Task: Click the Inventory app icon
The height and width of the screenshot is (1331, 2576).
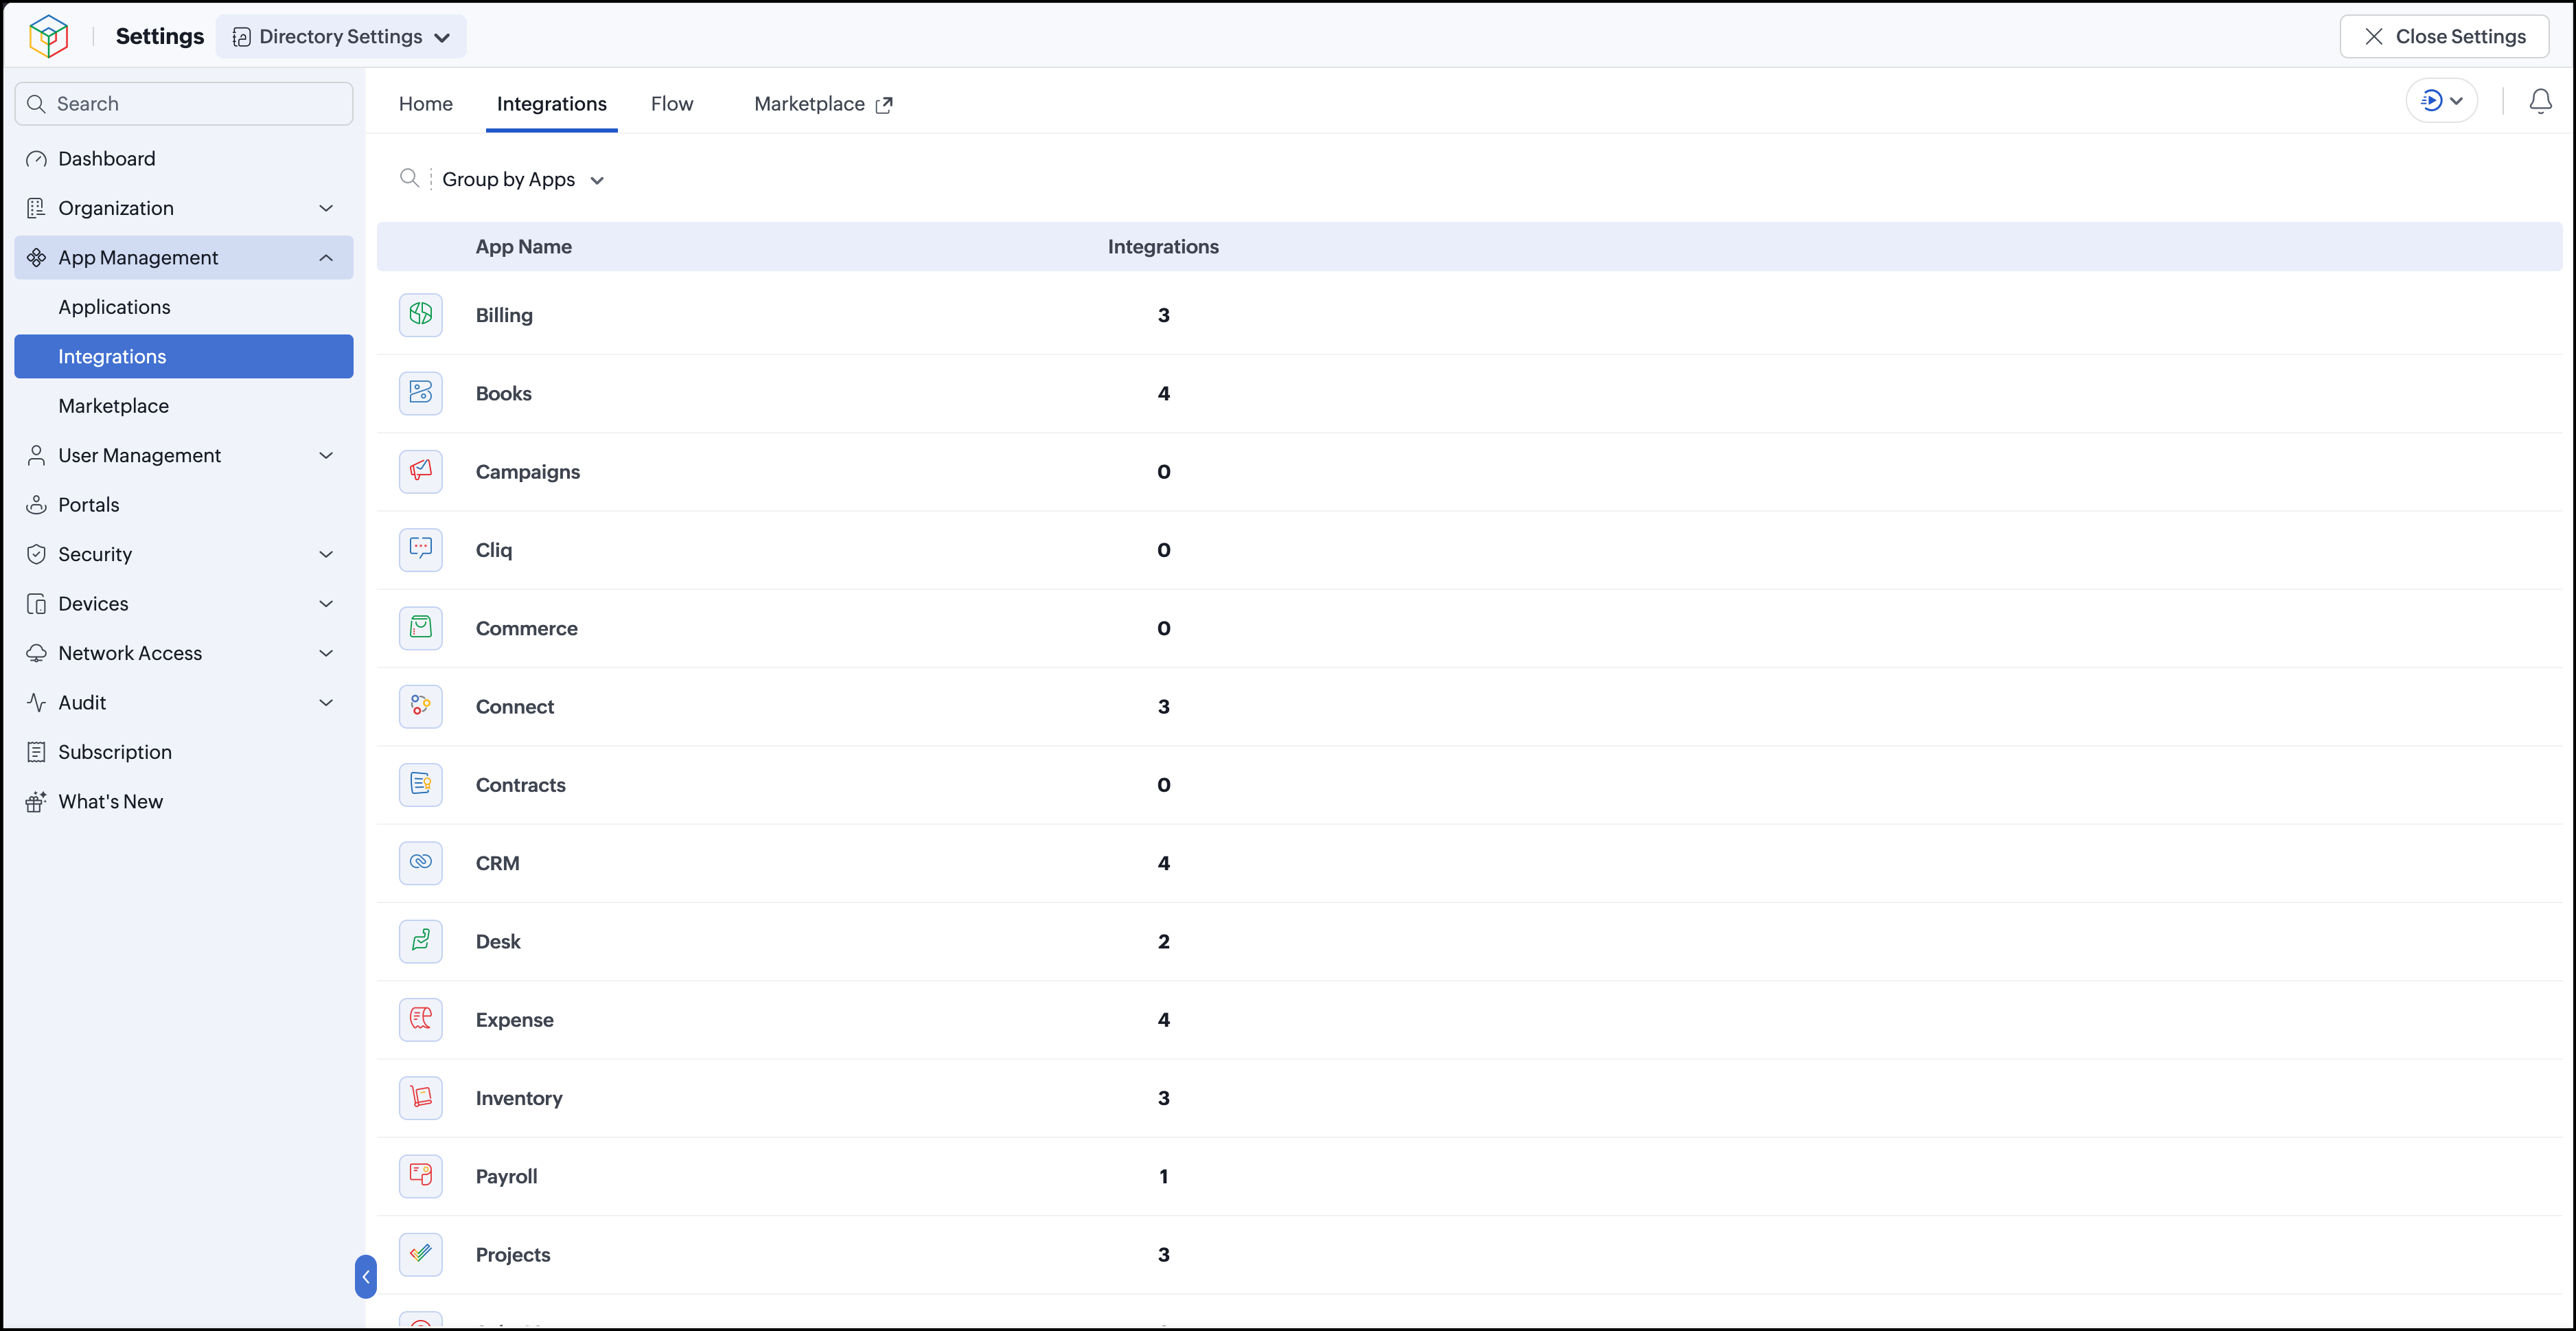Action: [421, 1098]
